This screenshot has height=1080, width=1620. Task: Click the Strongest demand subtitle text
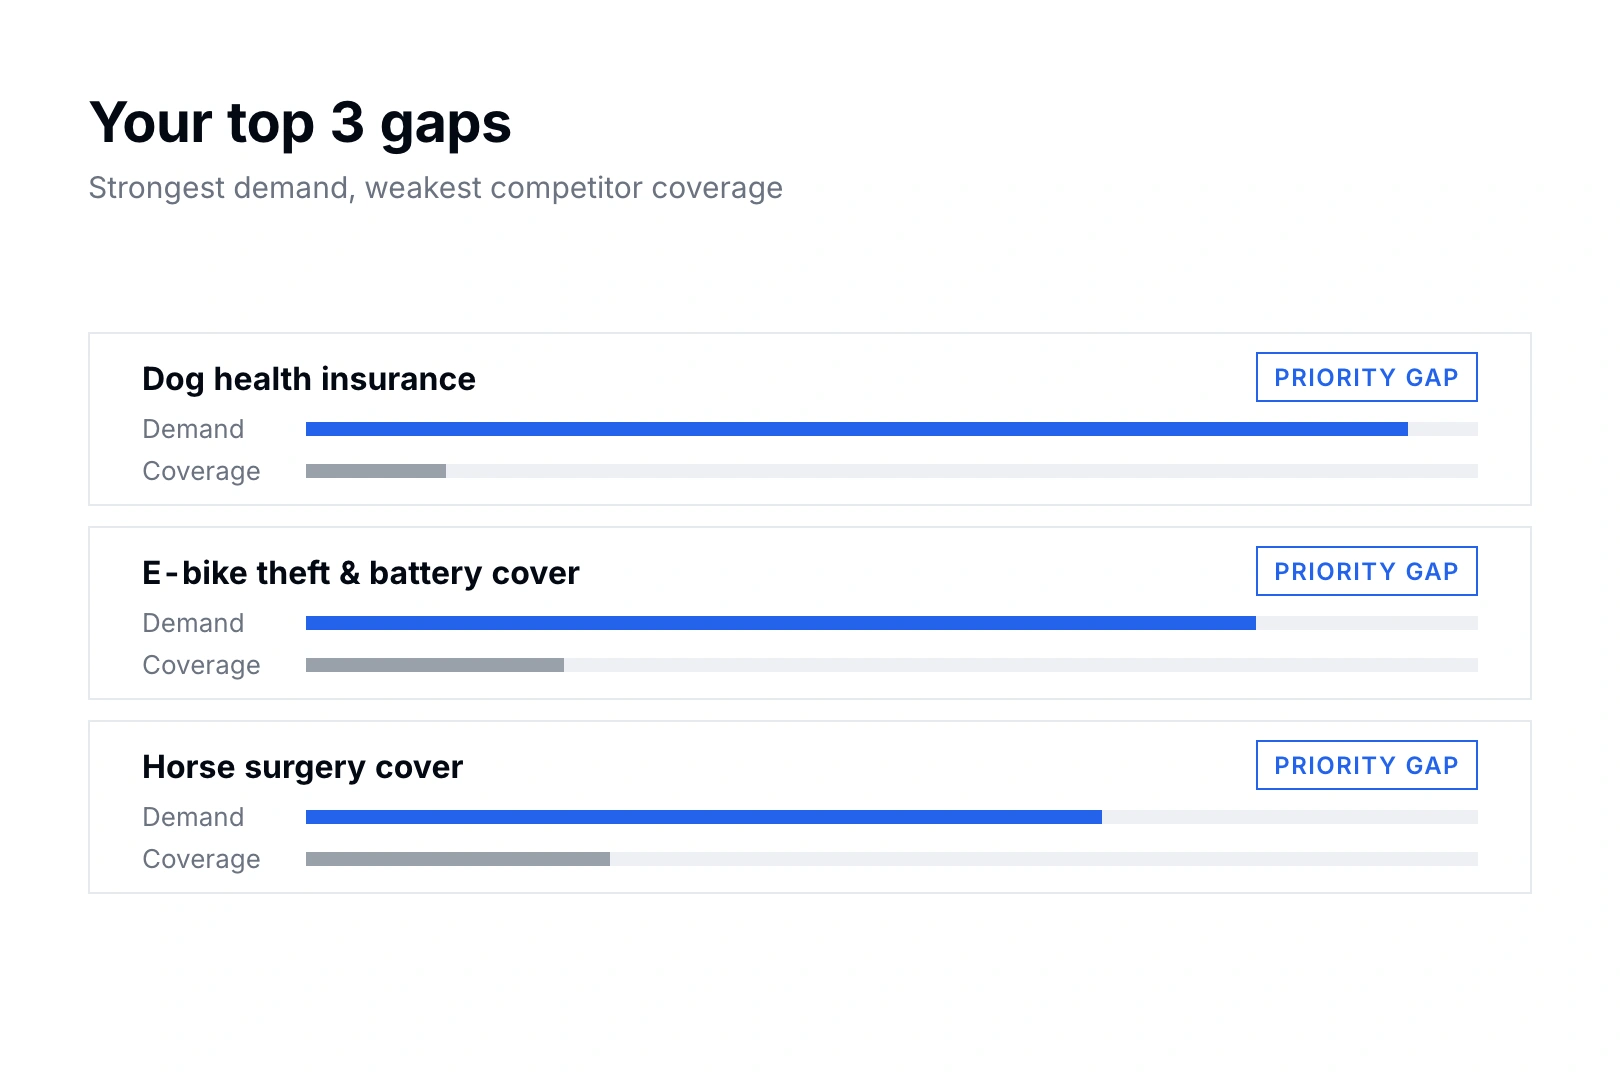tap(436, 188)
